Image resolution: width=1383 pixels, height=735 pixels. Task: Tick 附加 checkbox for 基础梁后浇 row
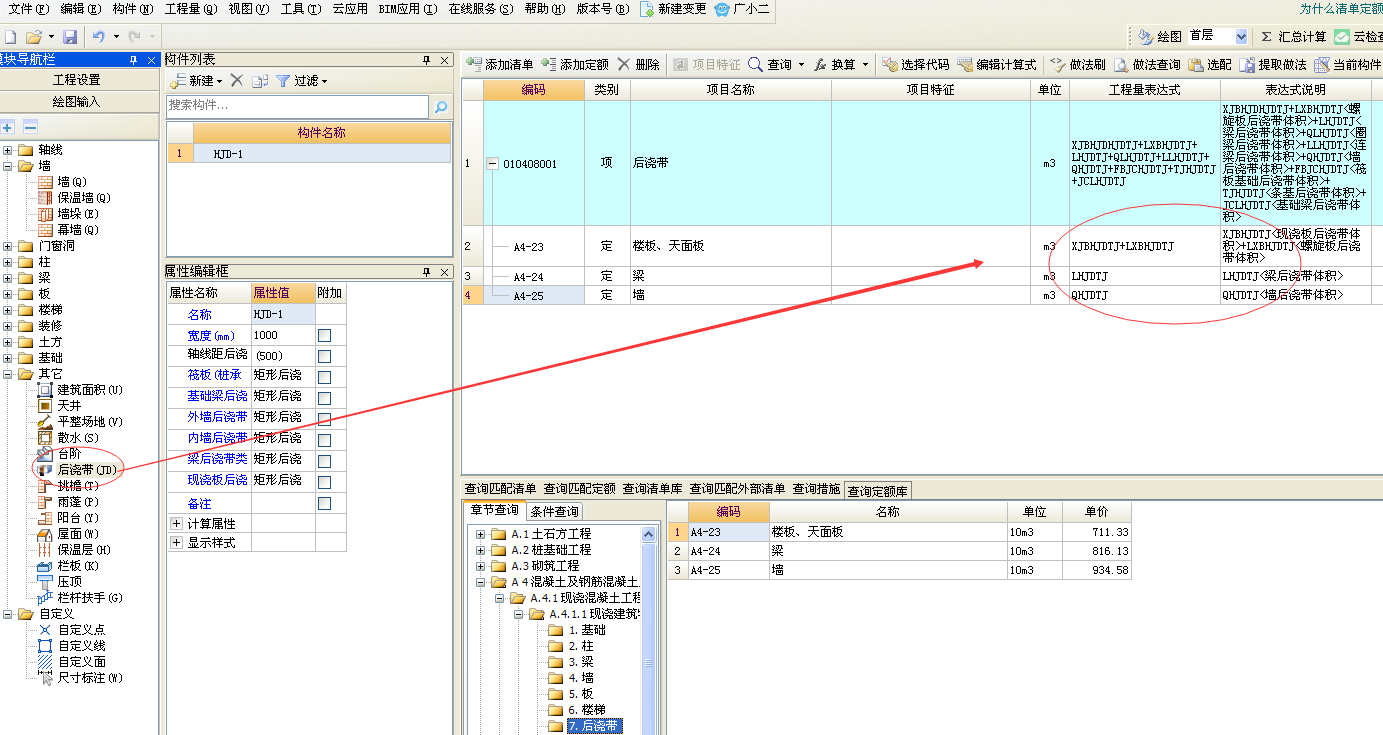(325, 399)
